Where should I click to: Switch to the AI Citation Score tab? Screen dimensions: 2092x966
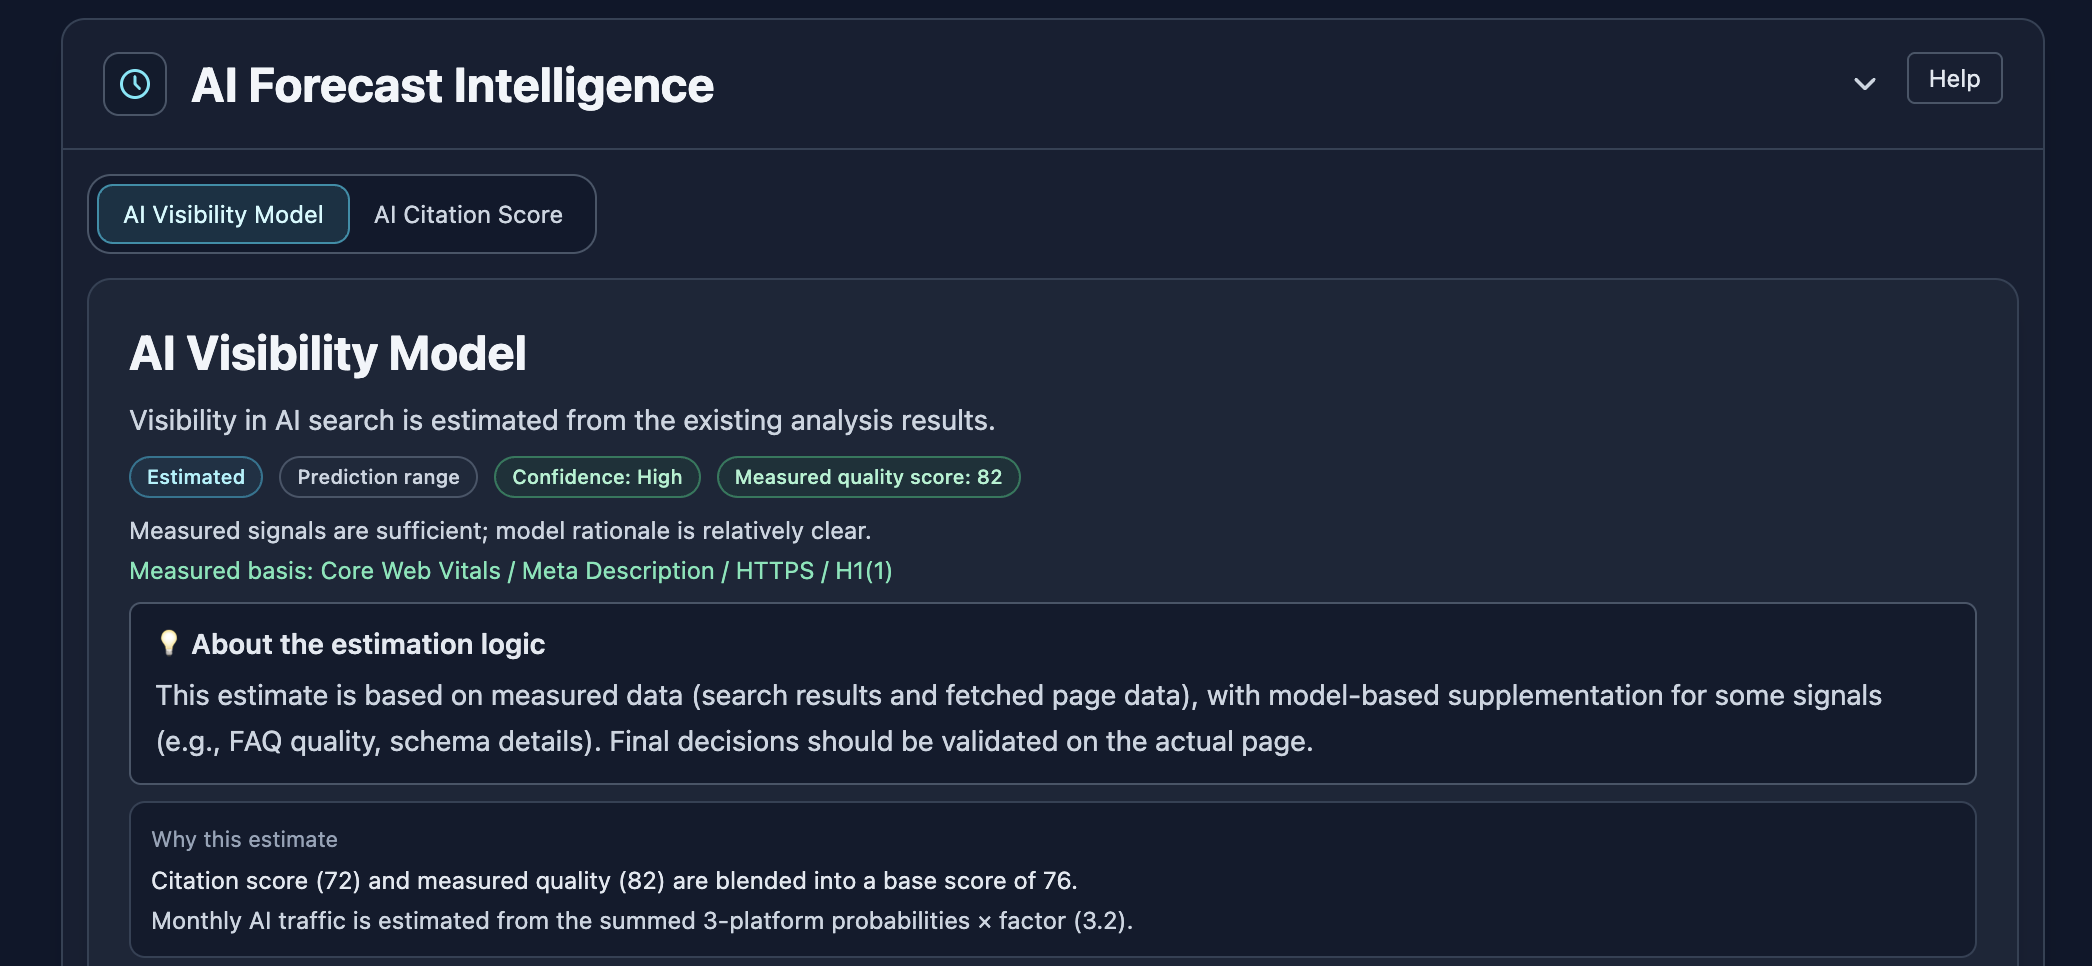[468, 214]
